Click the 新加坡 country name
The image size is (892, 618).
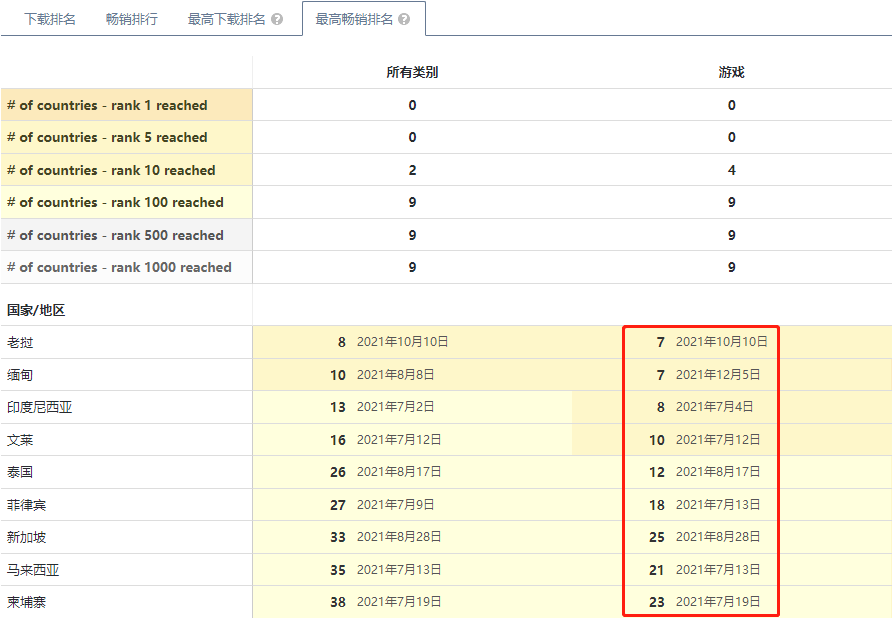(27, 537)
